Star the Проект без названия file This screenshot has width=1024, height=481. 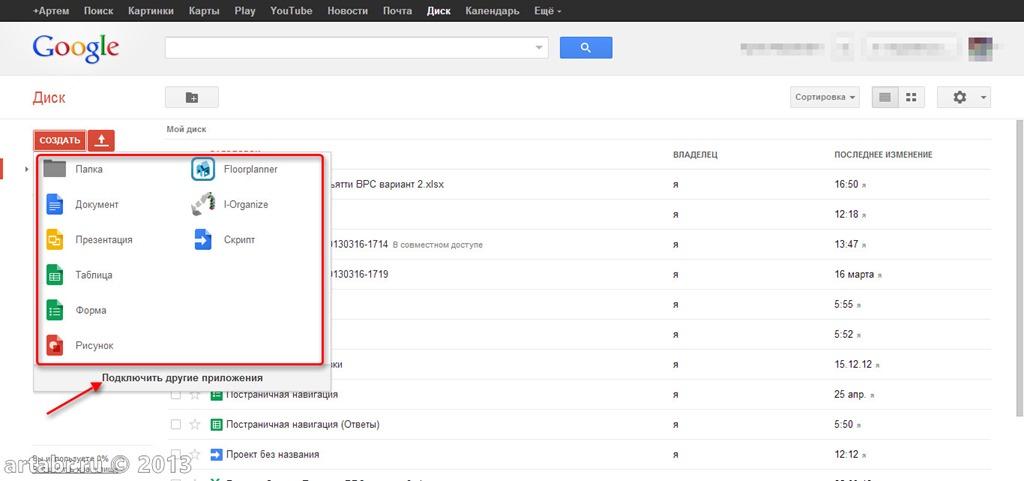pos(195,454)
